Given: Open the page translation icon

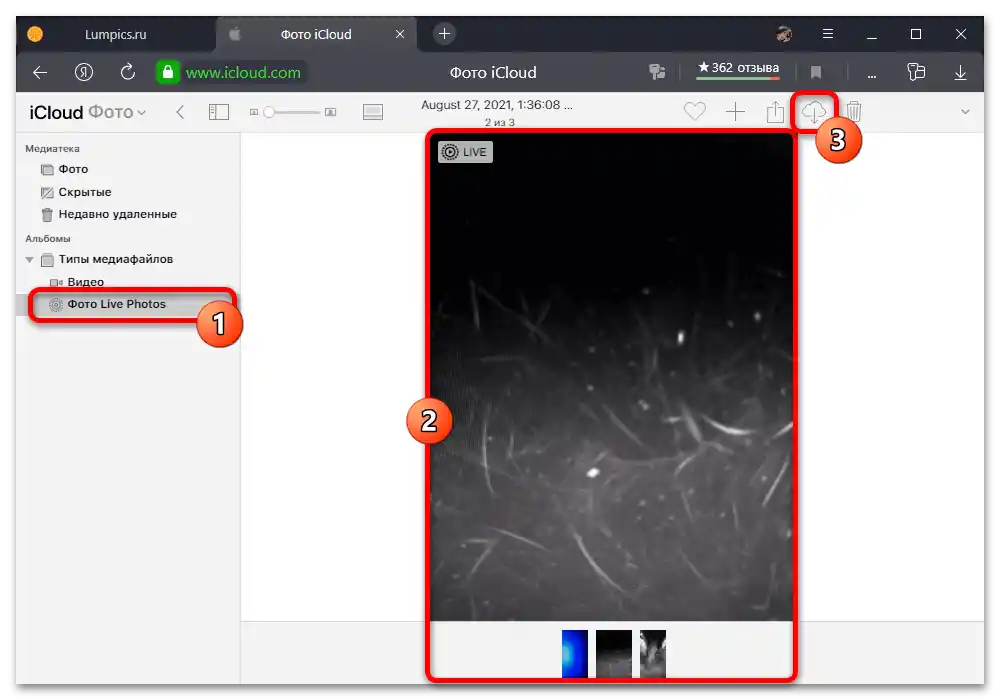Looking at the screenshot, I should click(657, 72).
